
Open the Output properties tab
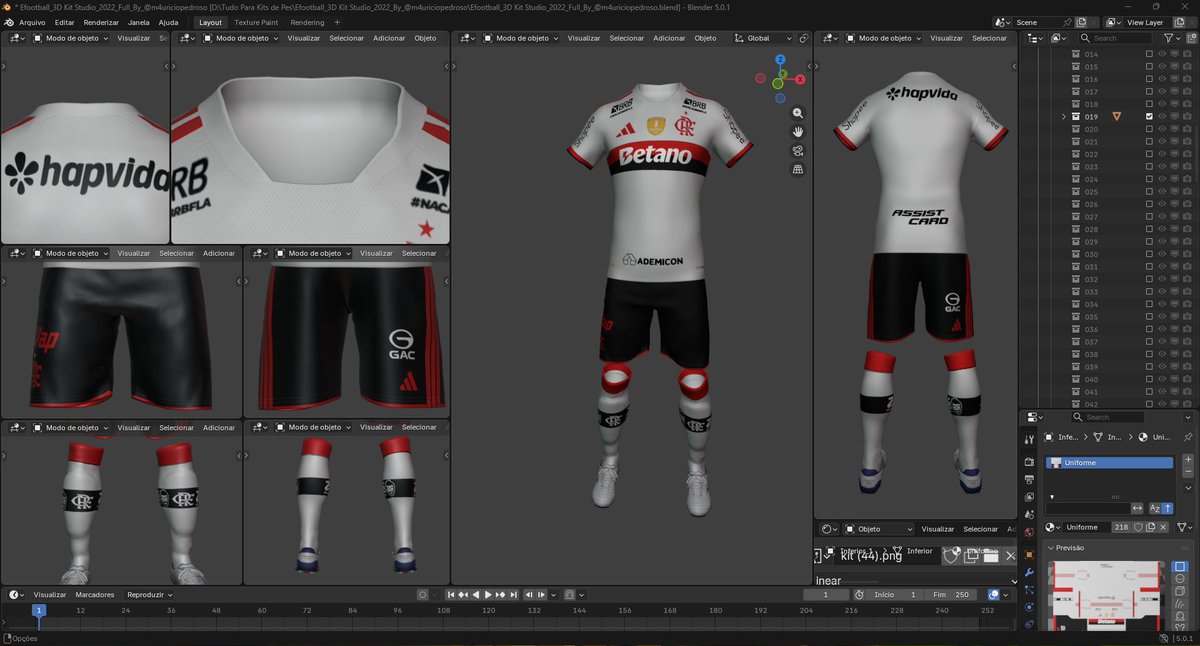[1029, 479]
